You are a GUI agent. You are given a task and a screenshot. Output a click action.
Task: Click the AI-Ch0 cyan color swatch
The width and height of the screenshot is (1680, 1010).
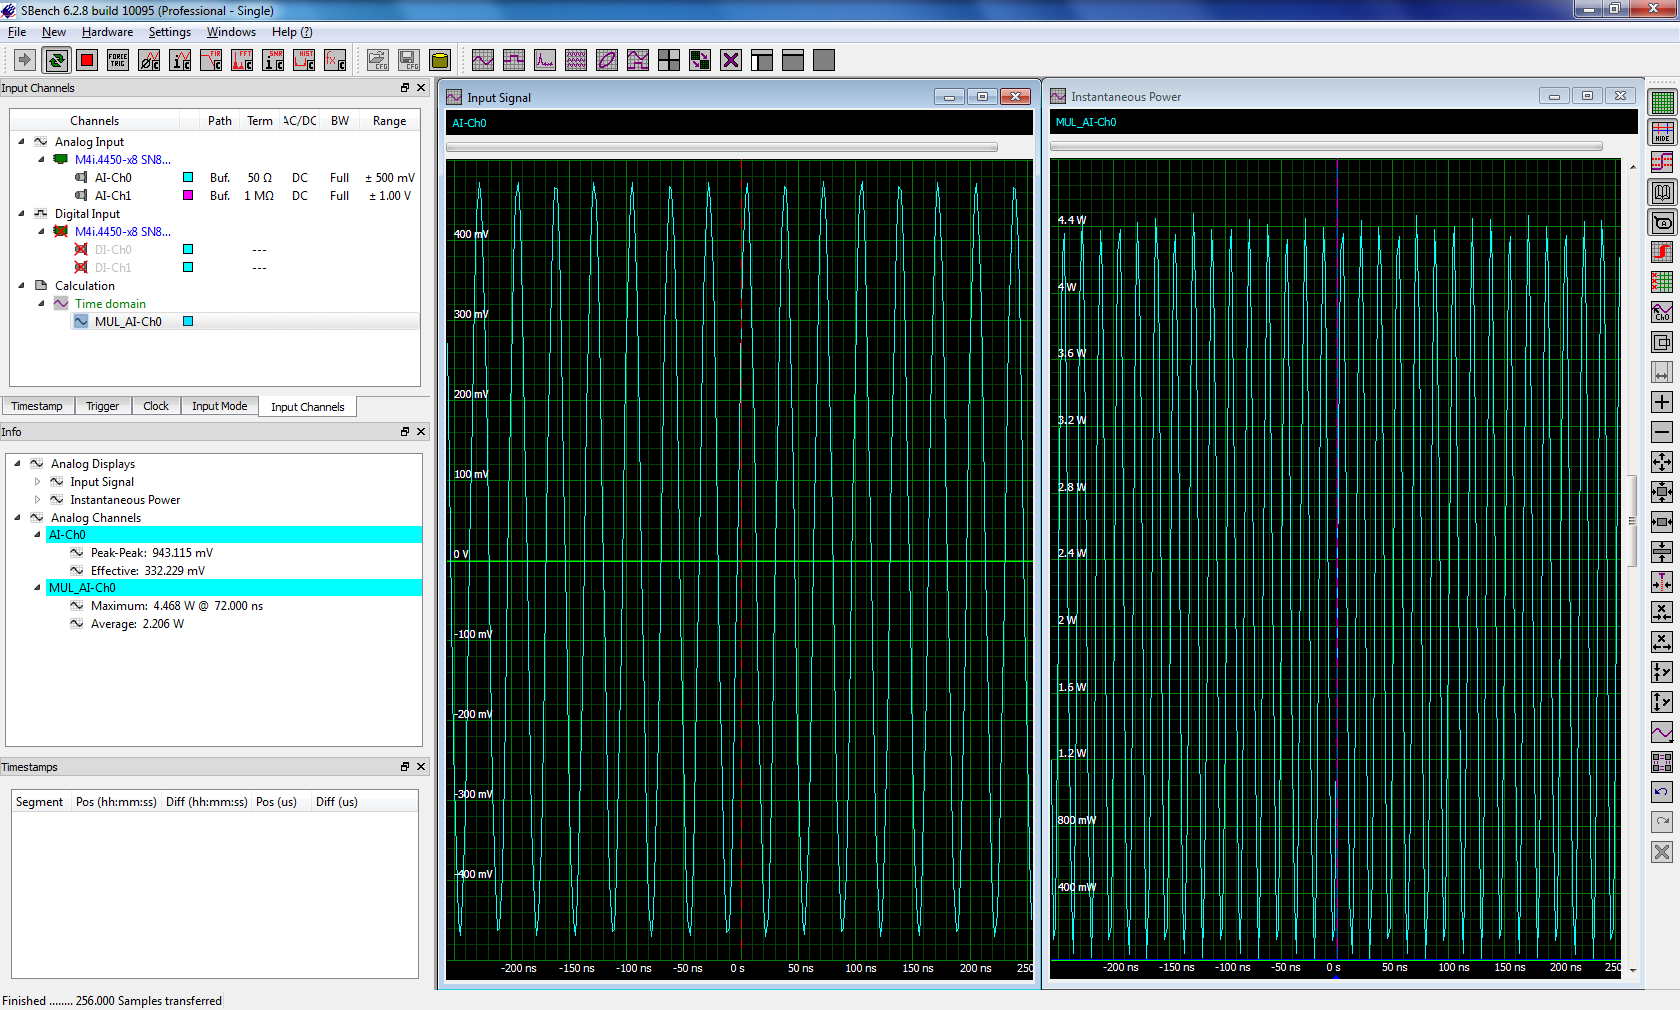(x=188, y=178)
